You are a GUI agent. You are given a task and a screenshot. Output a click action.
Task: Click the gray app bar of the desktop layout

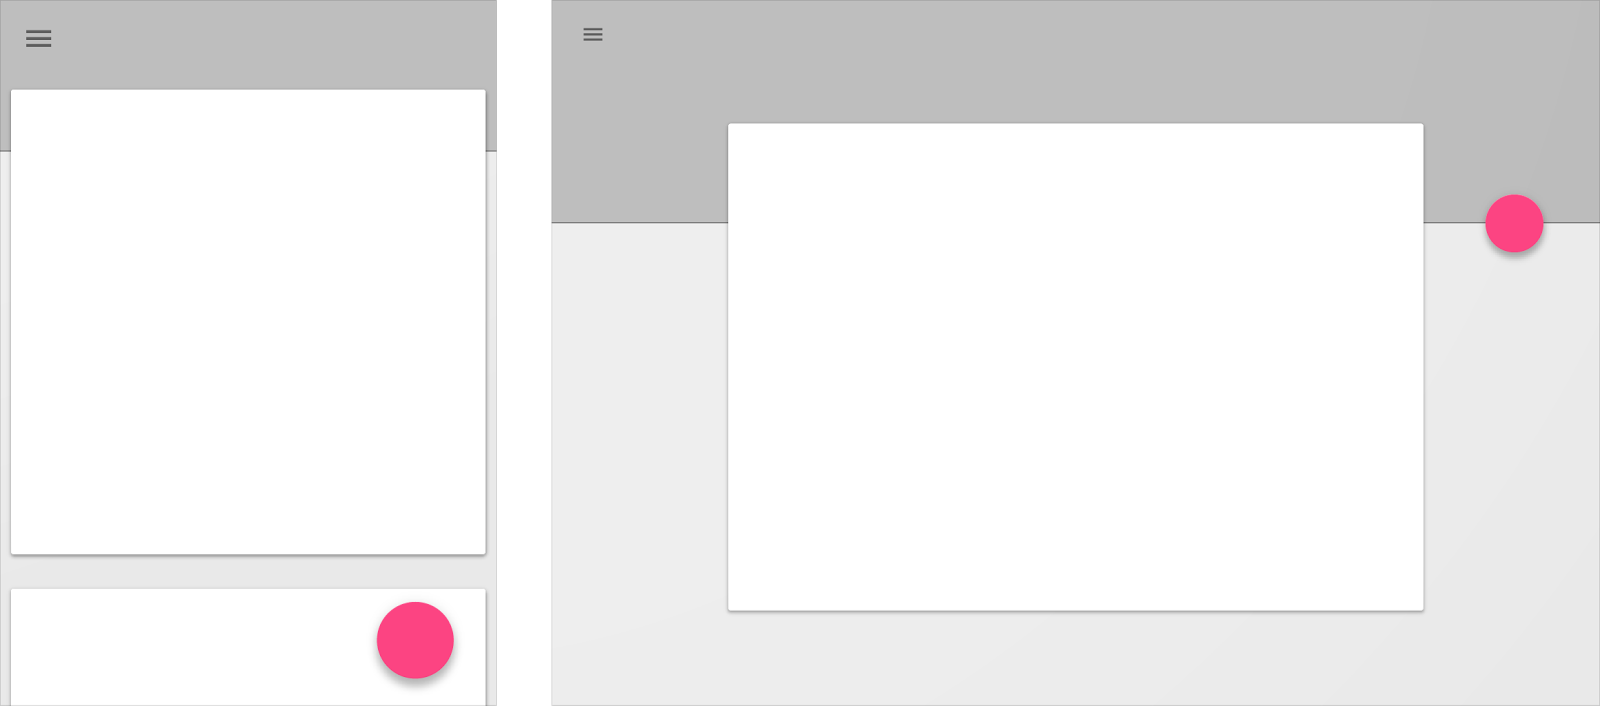point(1075,60)
